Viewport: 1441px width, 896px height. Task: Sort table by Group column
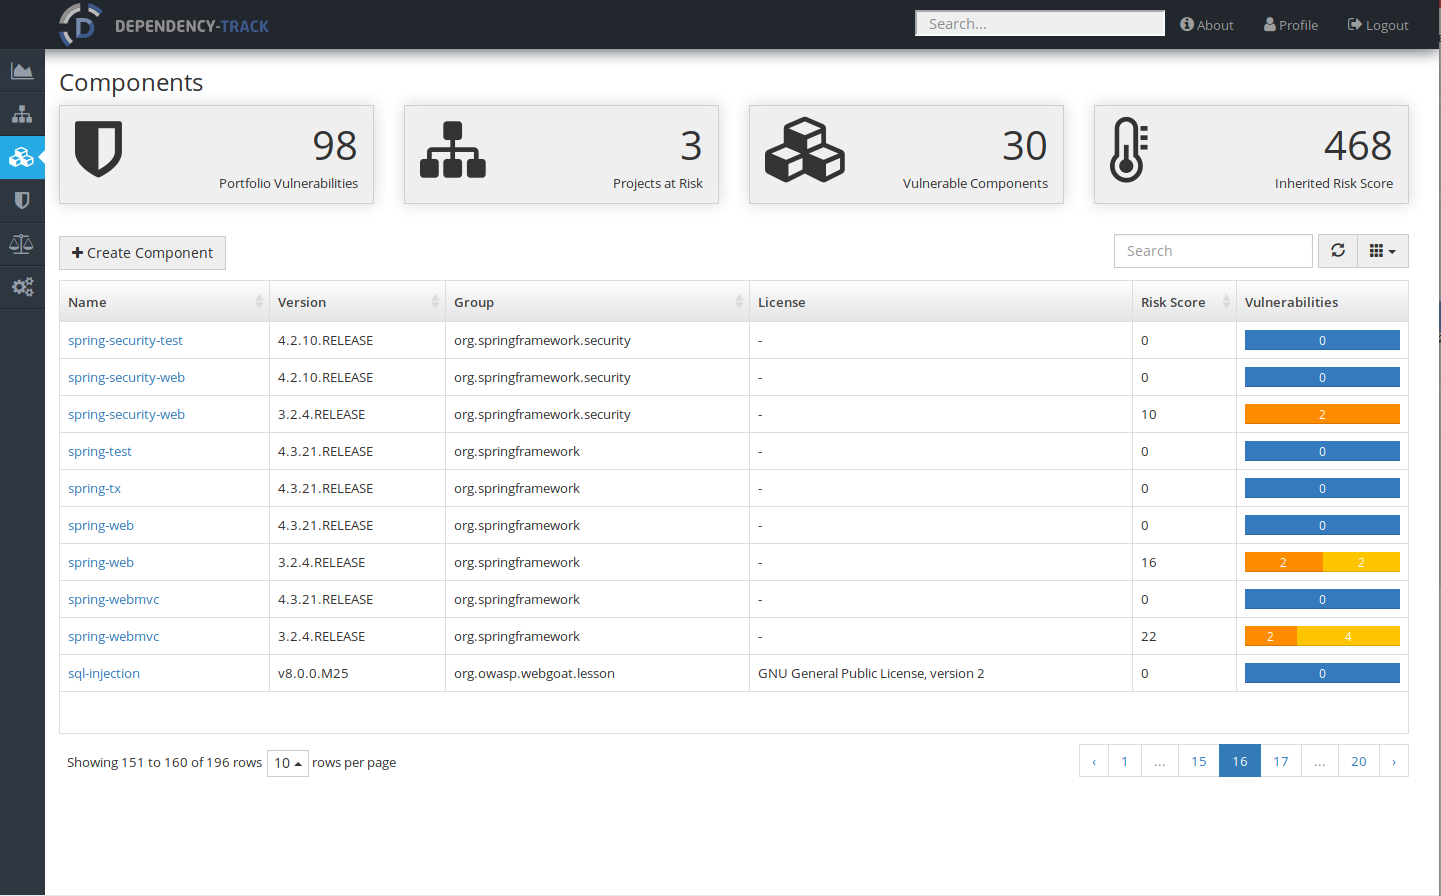tap(597, 302)
